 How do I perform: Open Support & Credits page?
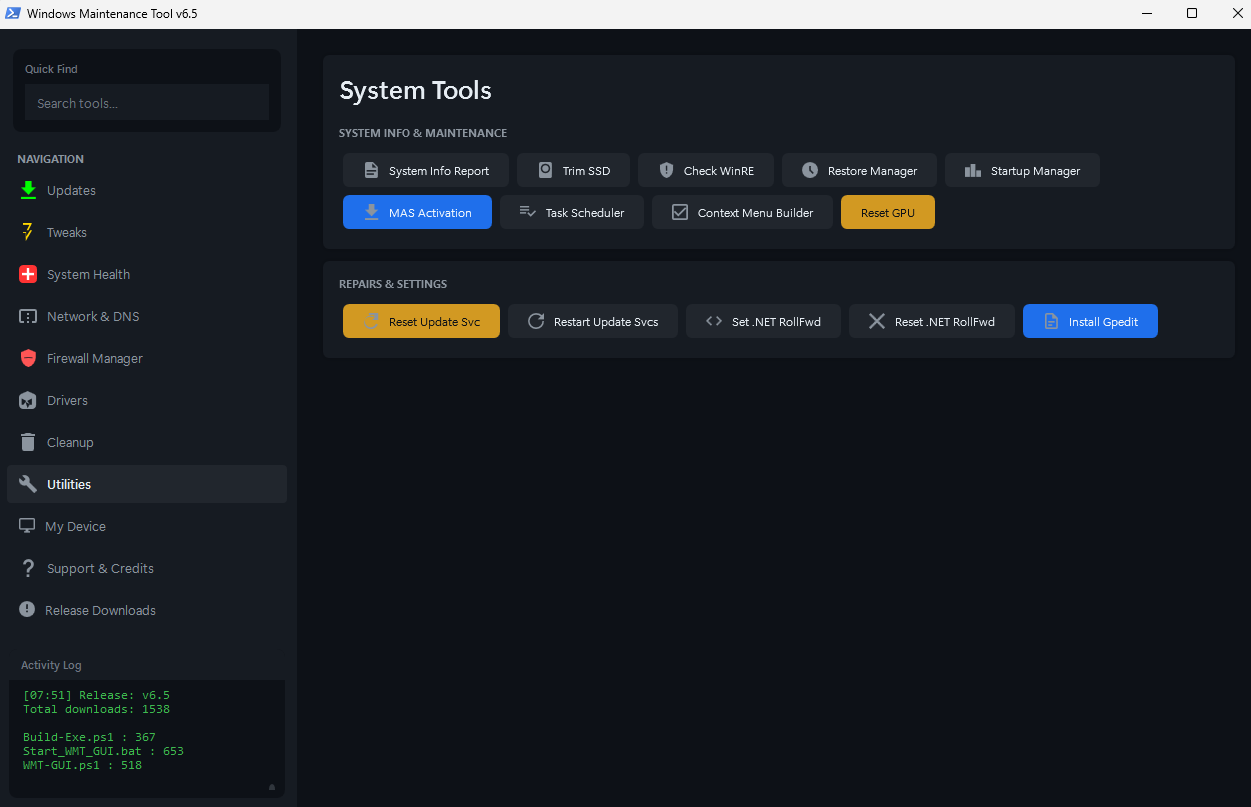click(x=147, y=568)
